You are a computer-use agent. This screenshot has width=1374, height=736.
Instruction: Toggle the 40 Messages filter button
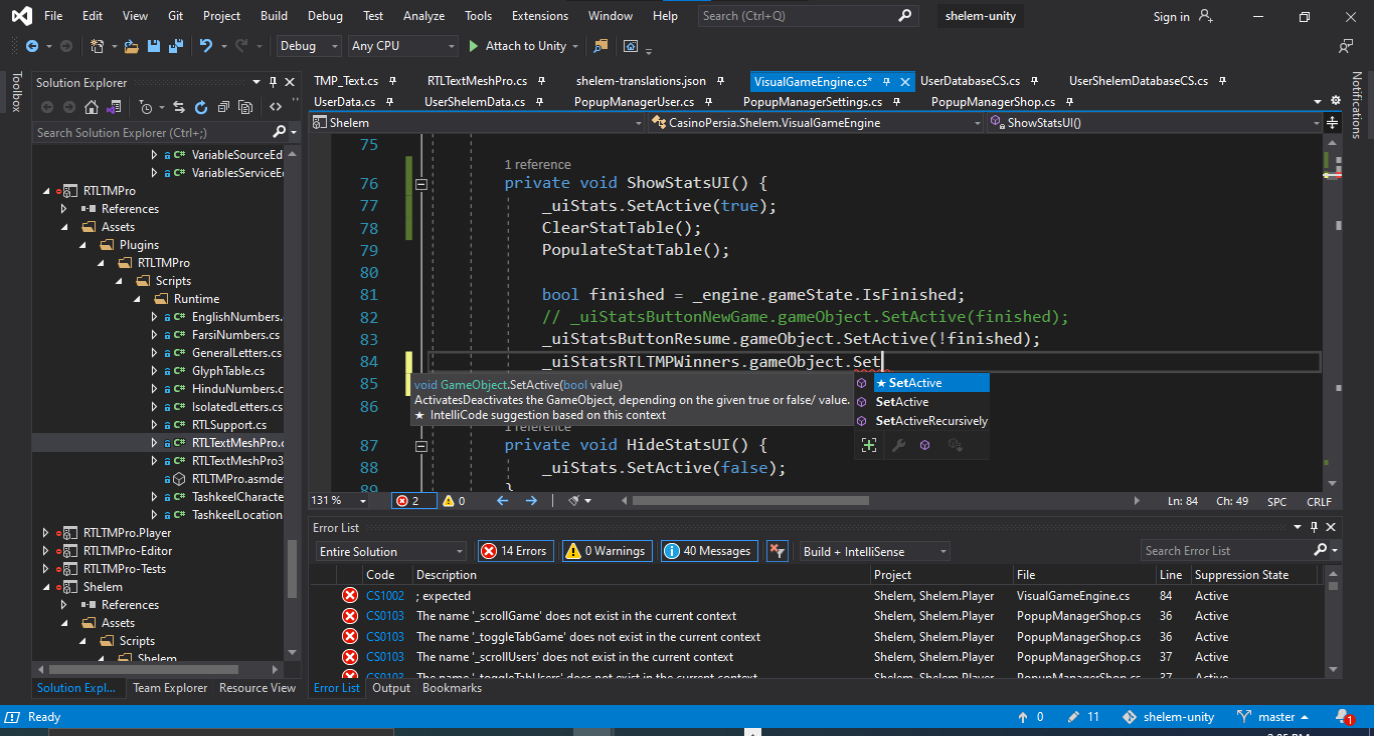[709, 551]
